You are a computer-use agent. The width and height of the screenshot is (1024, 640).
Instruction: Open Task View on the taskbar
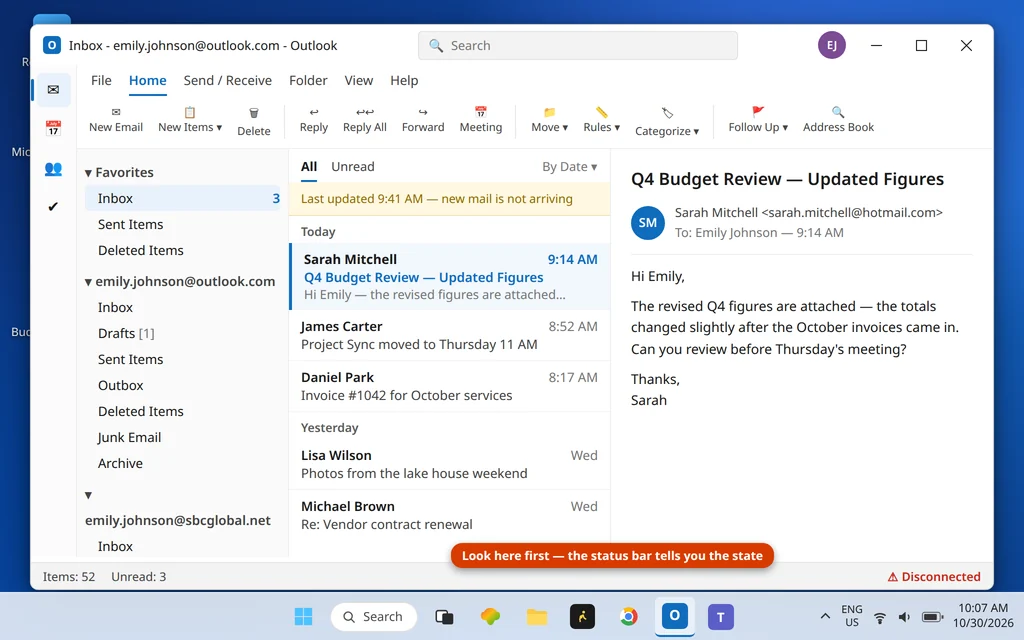444,616
